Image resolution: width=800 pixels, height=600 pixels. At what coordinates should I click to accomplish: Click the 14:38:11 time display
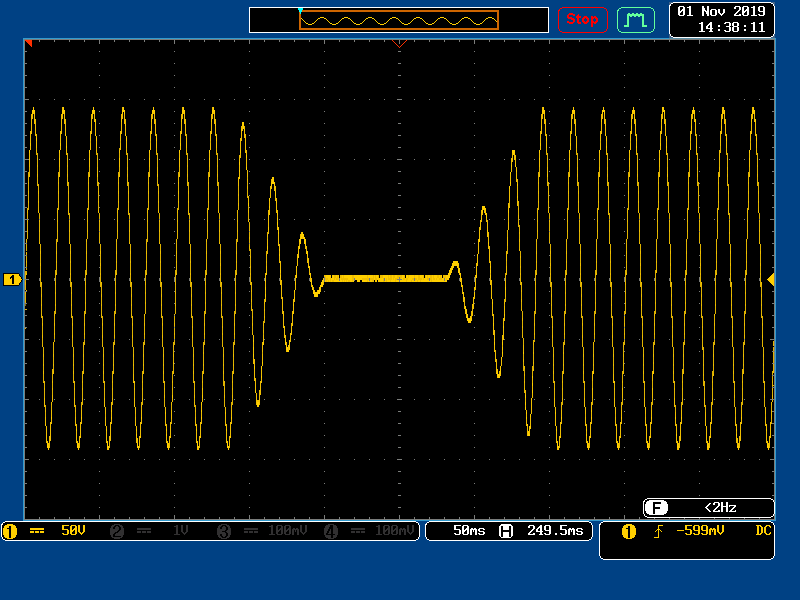tap(731, 28)
